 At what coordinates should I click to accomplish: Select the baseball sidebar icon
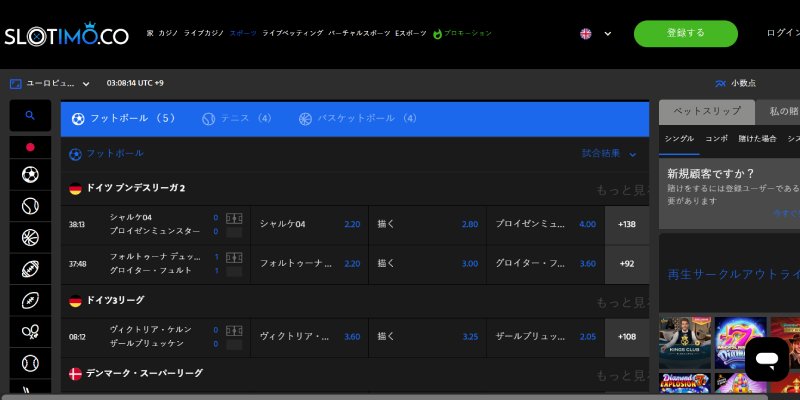coord(30,363)
